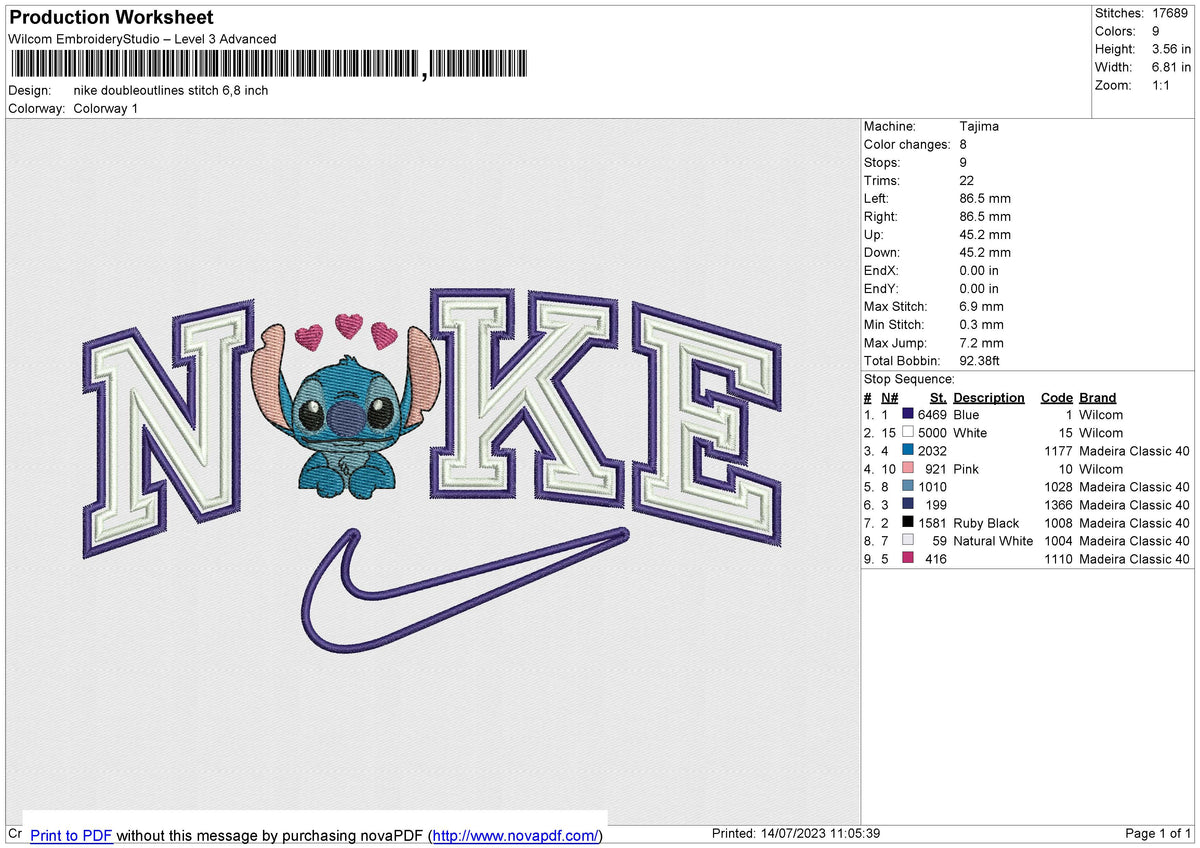Click the Right: label
The image size is (1200, 848).
tap(881, 217)
